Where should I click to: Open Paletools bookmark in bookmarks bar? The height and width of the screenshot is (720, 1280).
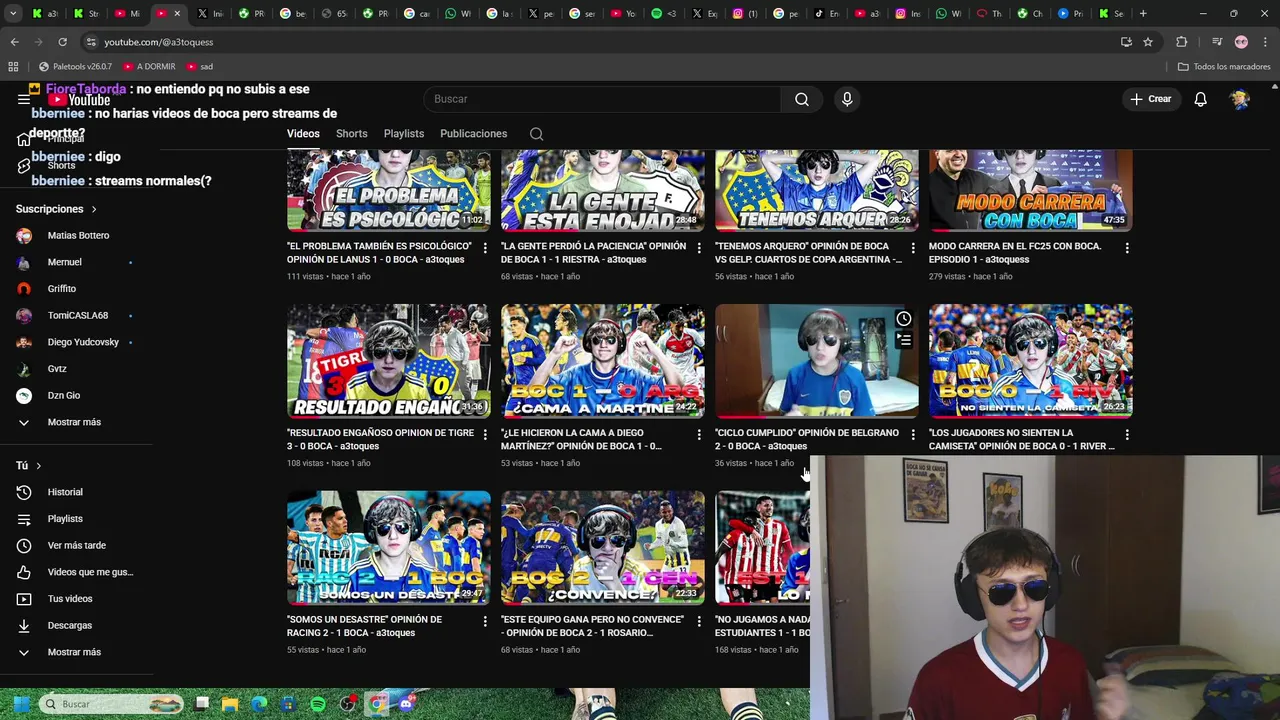(75, 67)
